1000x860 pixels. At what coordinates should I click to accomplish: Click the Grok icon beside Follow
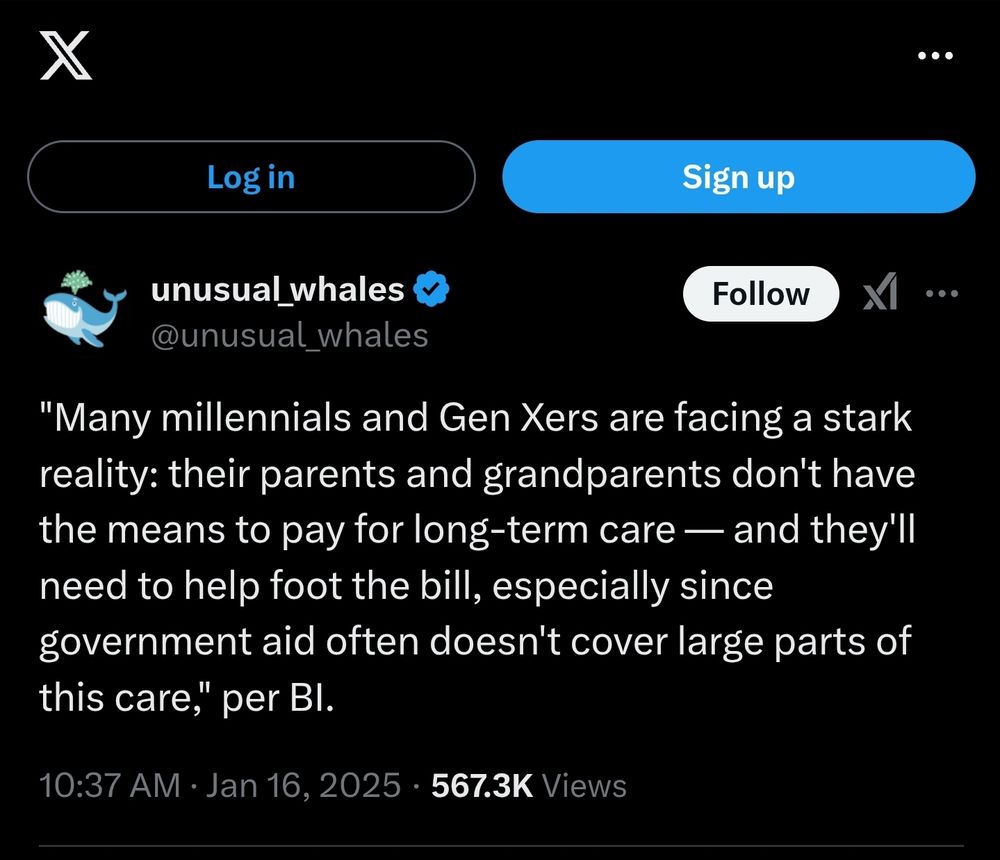click(x=879, y=294)
